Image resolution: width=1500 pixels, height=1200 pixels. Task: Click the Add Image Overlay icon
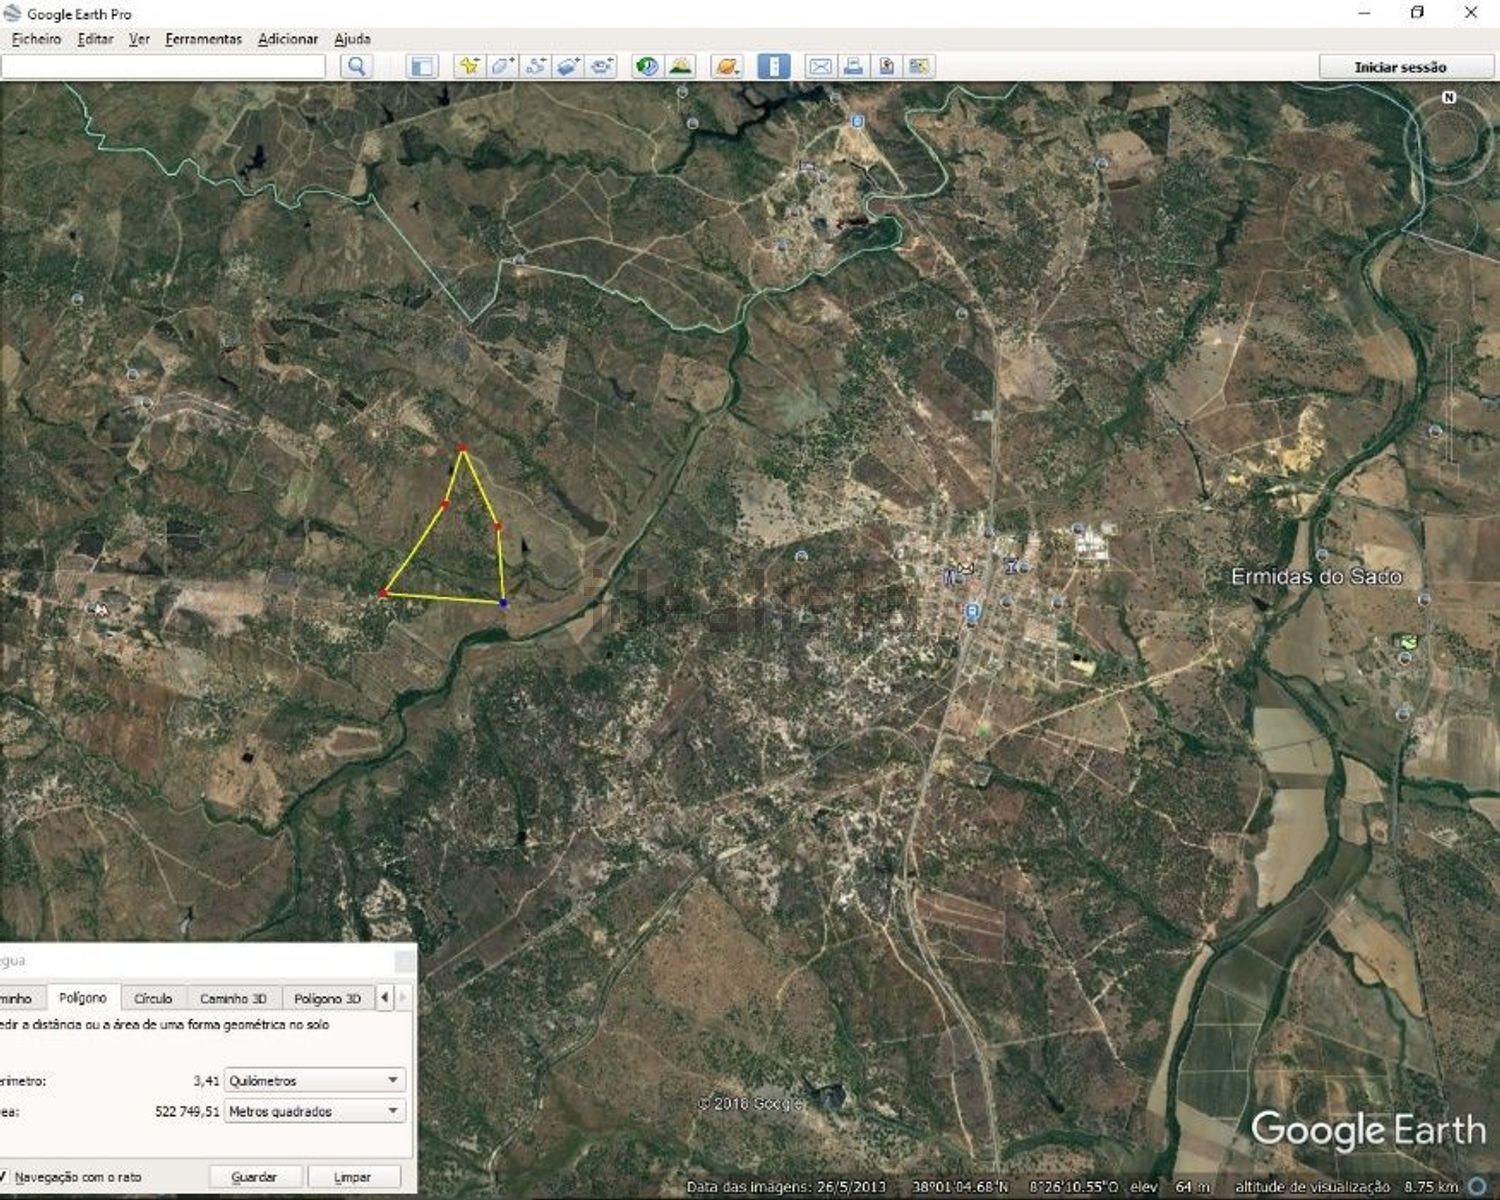(569, 67)
